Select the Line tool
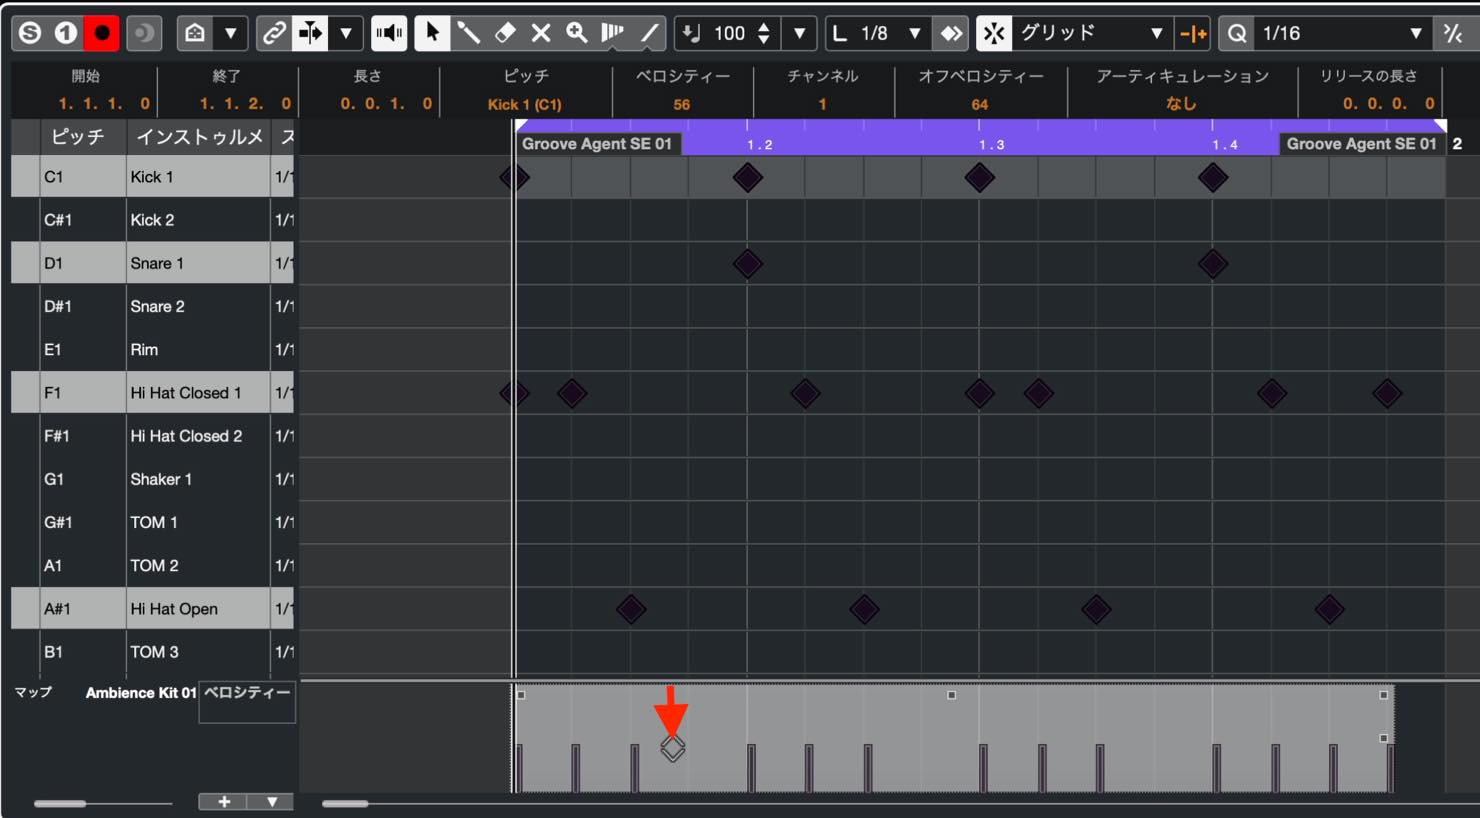The image size is (1480, 818). click(x=649, y=33)
